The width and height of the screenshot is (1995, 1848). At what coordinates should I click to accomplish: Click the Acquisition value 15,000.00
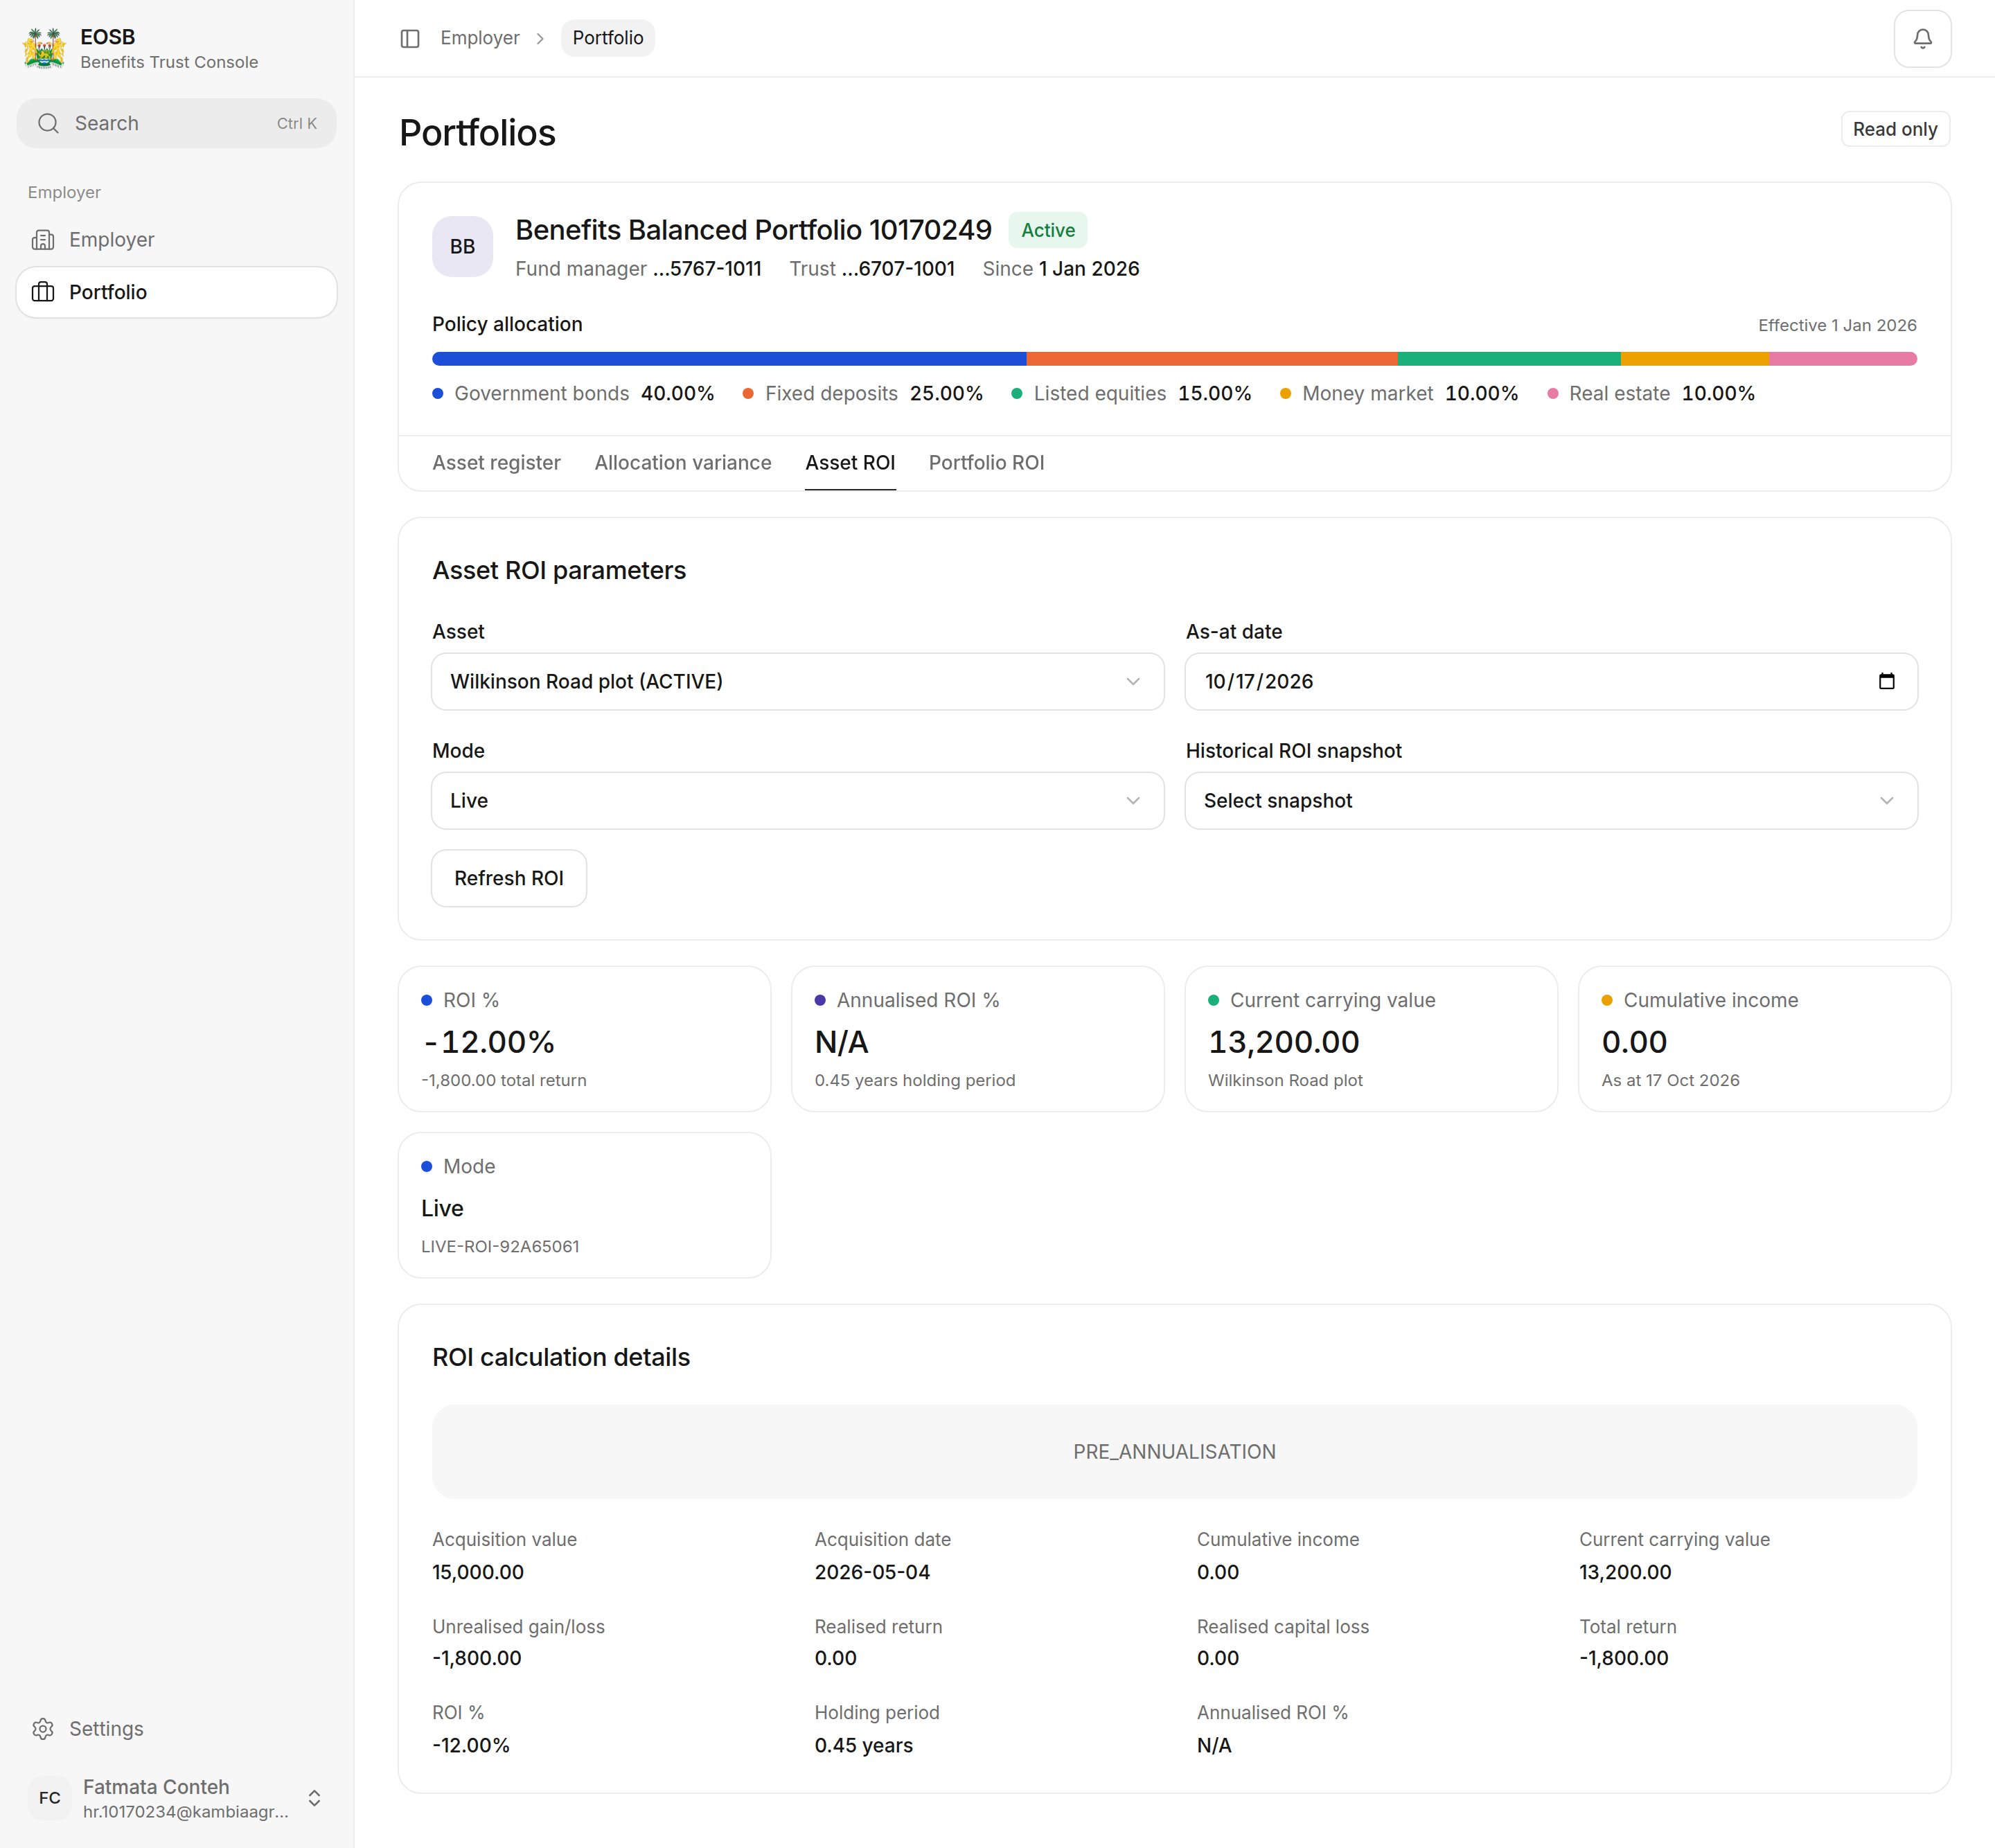click(x=478, y=1572)
